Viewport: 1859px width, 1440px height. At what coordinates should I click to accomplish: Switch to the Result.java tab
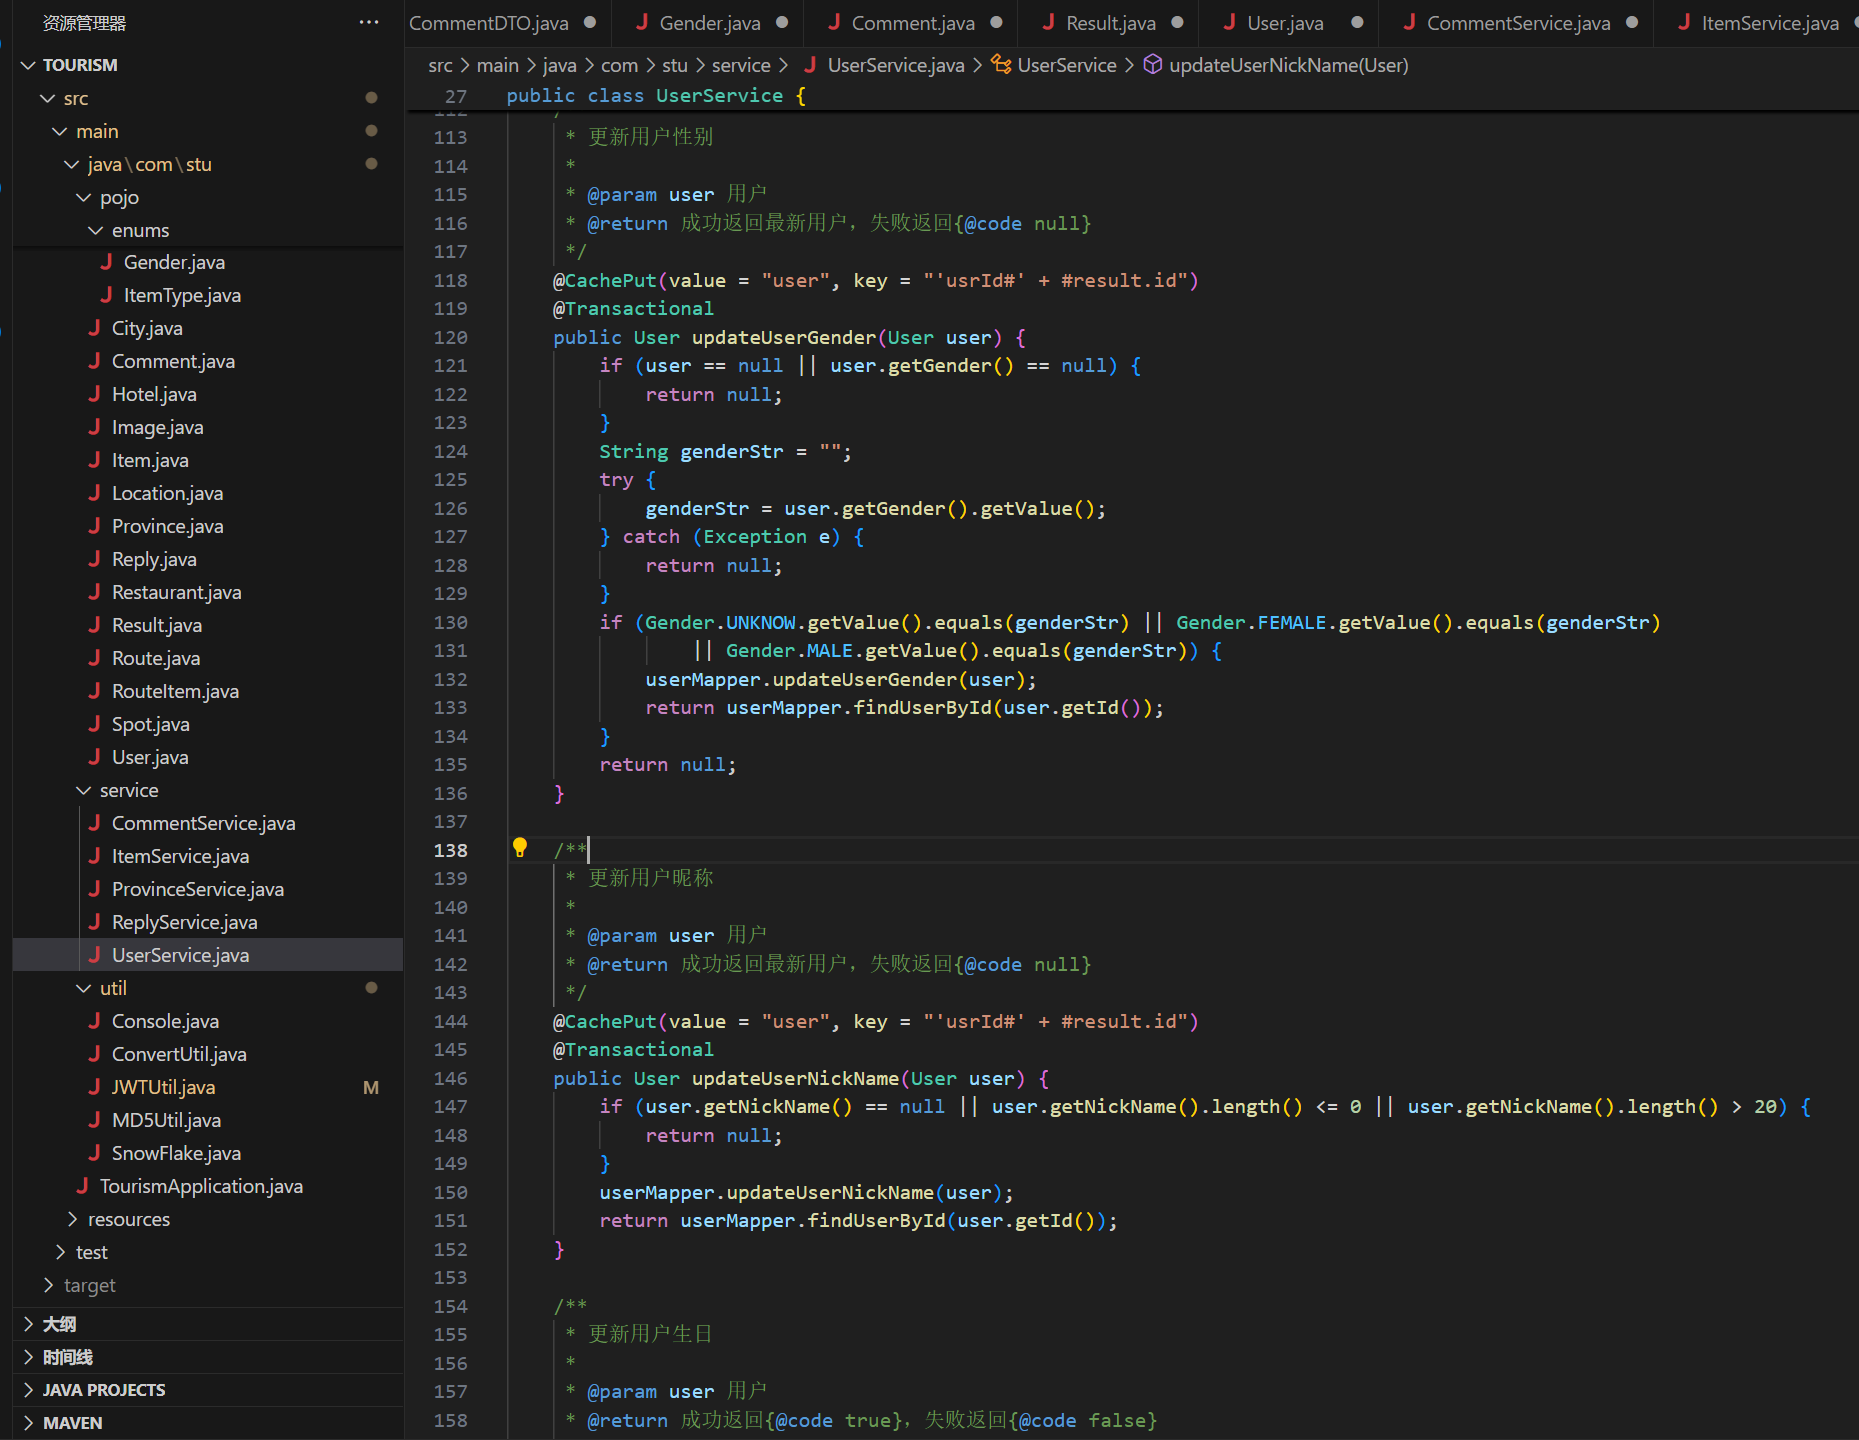point(1110,23)
